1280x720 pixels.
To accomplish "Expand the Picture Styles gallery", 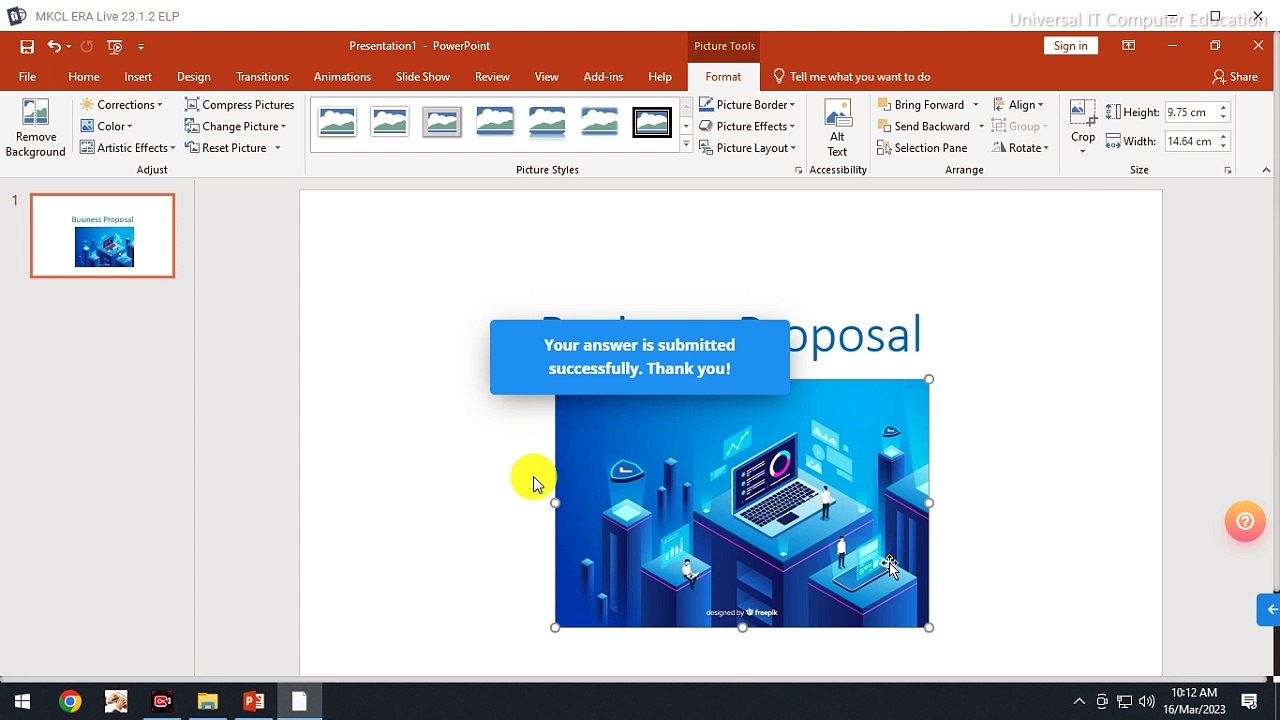I will (686, 145).
